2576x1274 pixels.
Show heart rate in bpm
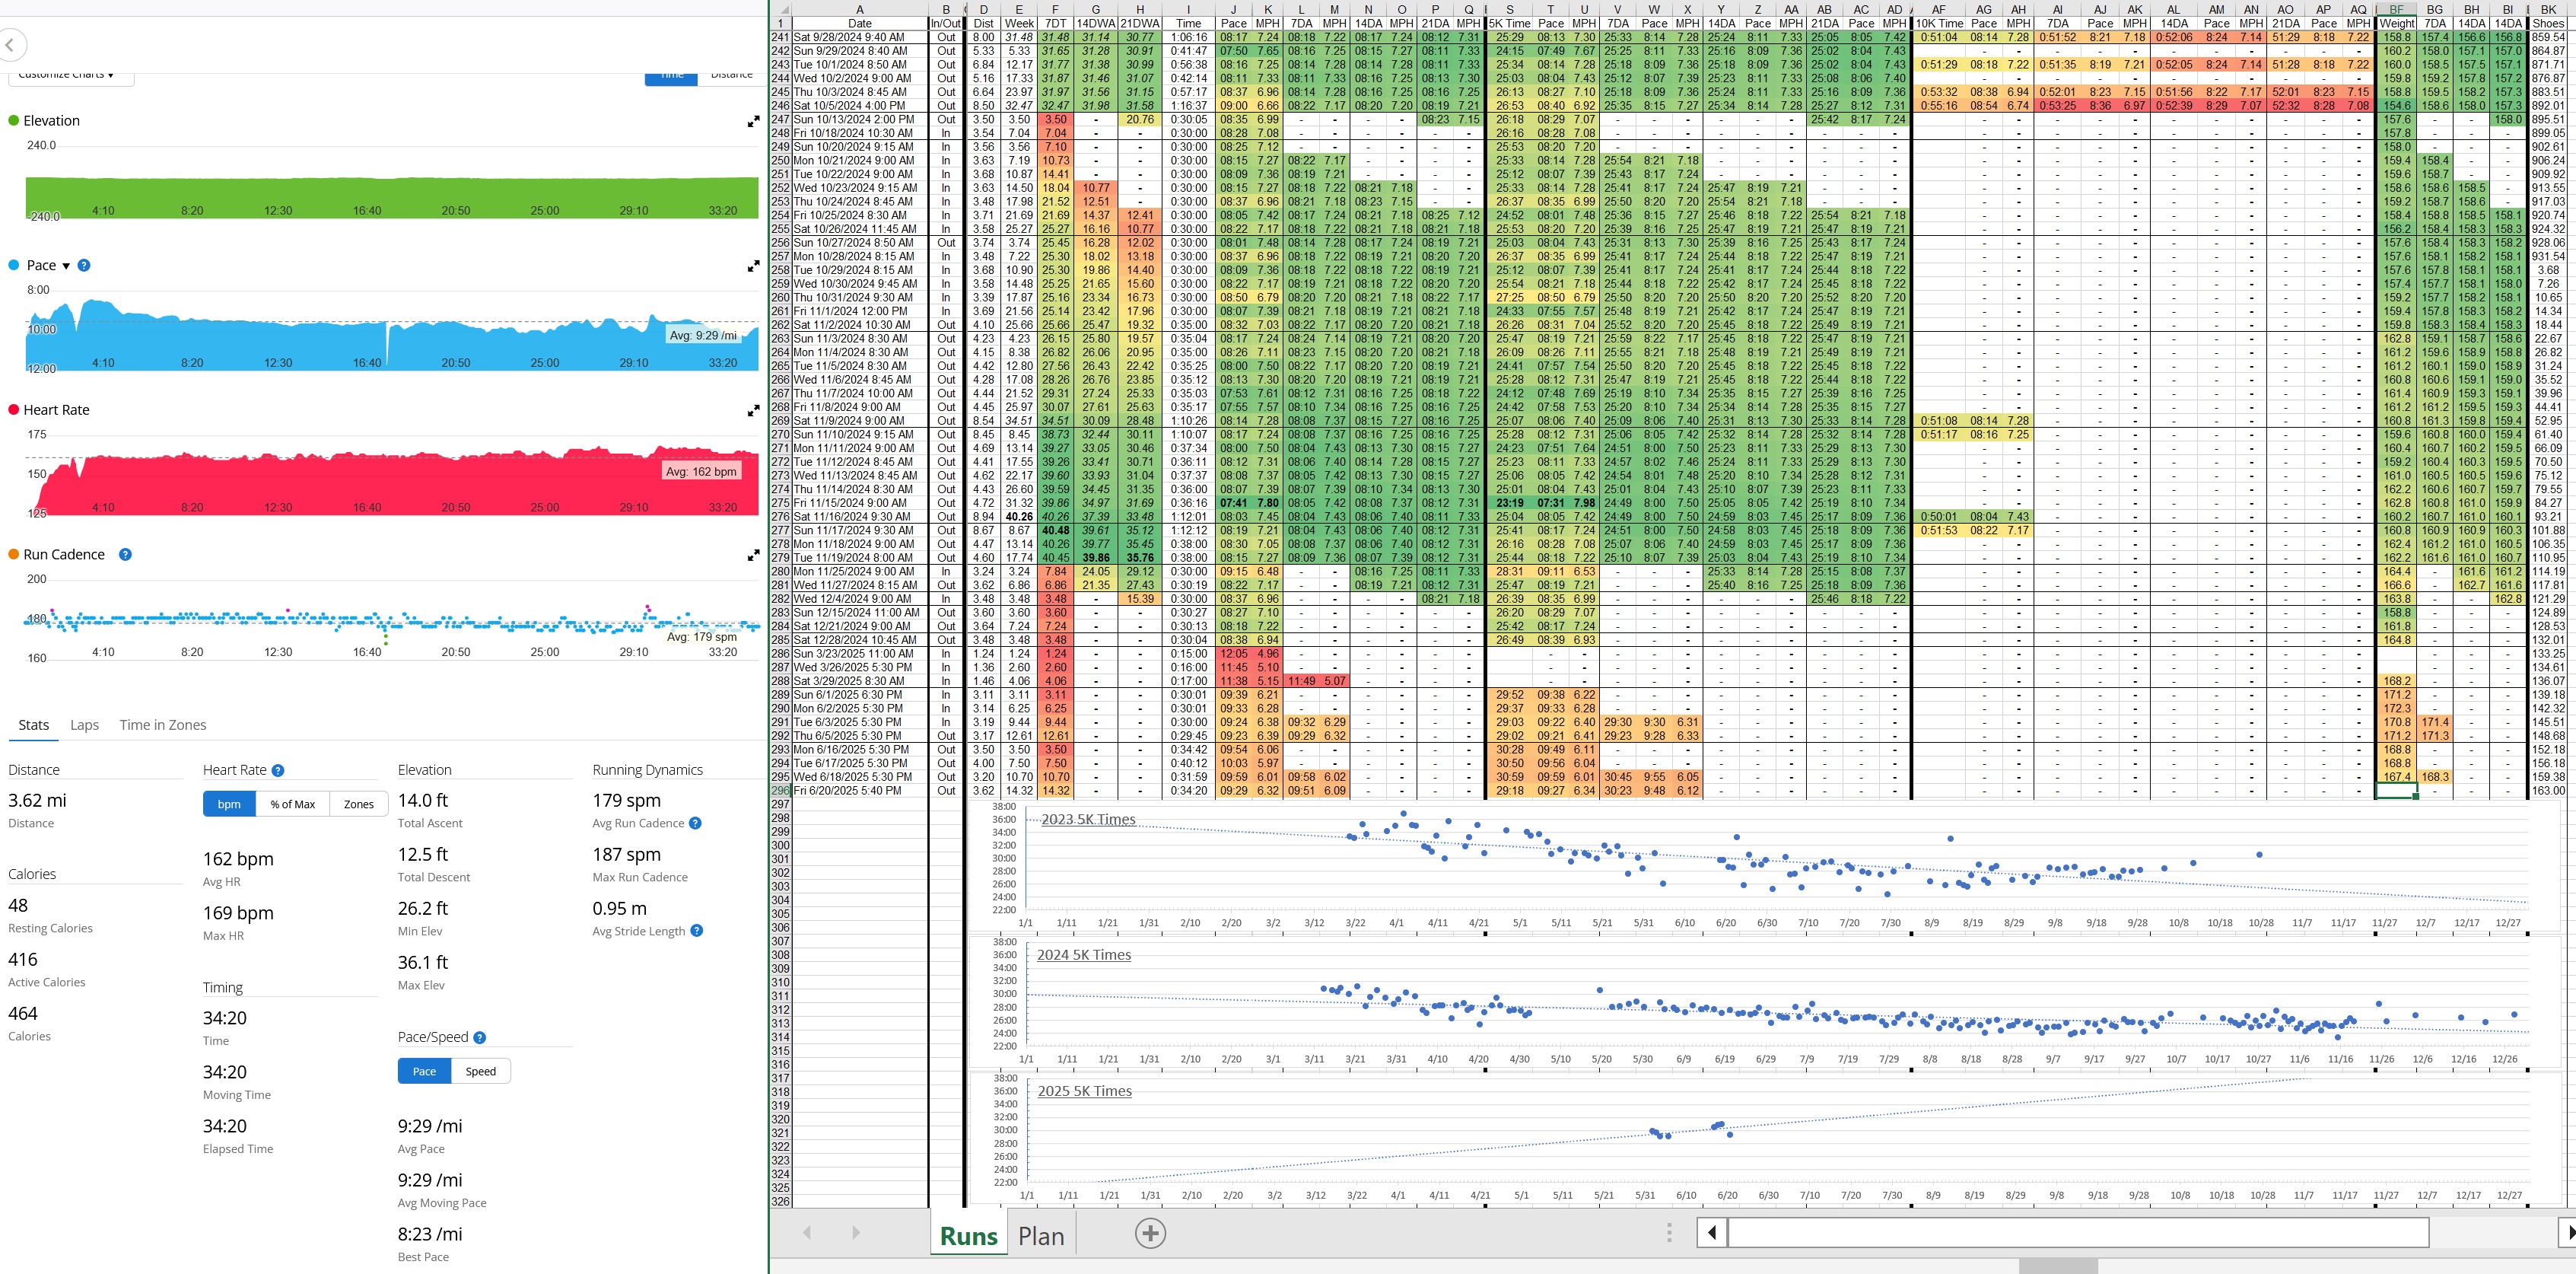point(229,804)
